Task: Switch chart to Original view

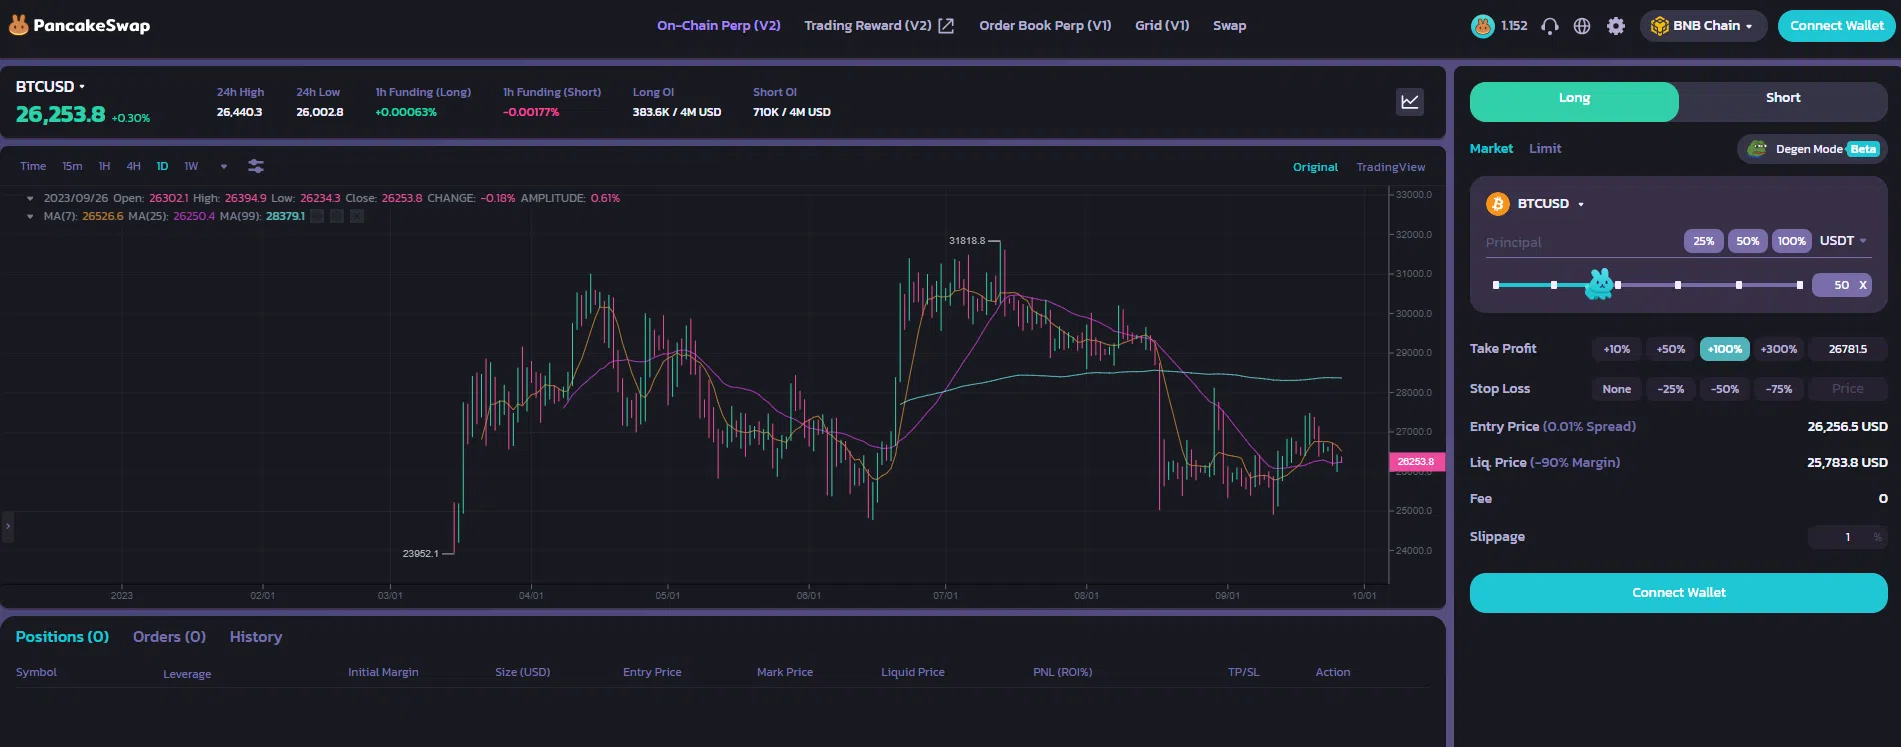Action: [x=1315, y=167]
